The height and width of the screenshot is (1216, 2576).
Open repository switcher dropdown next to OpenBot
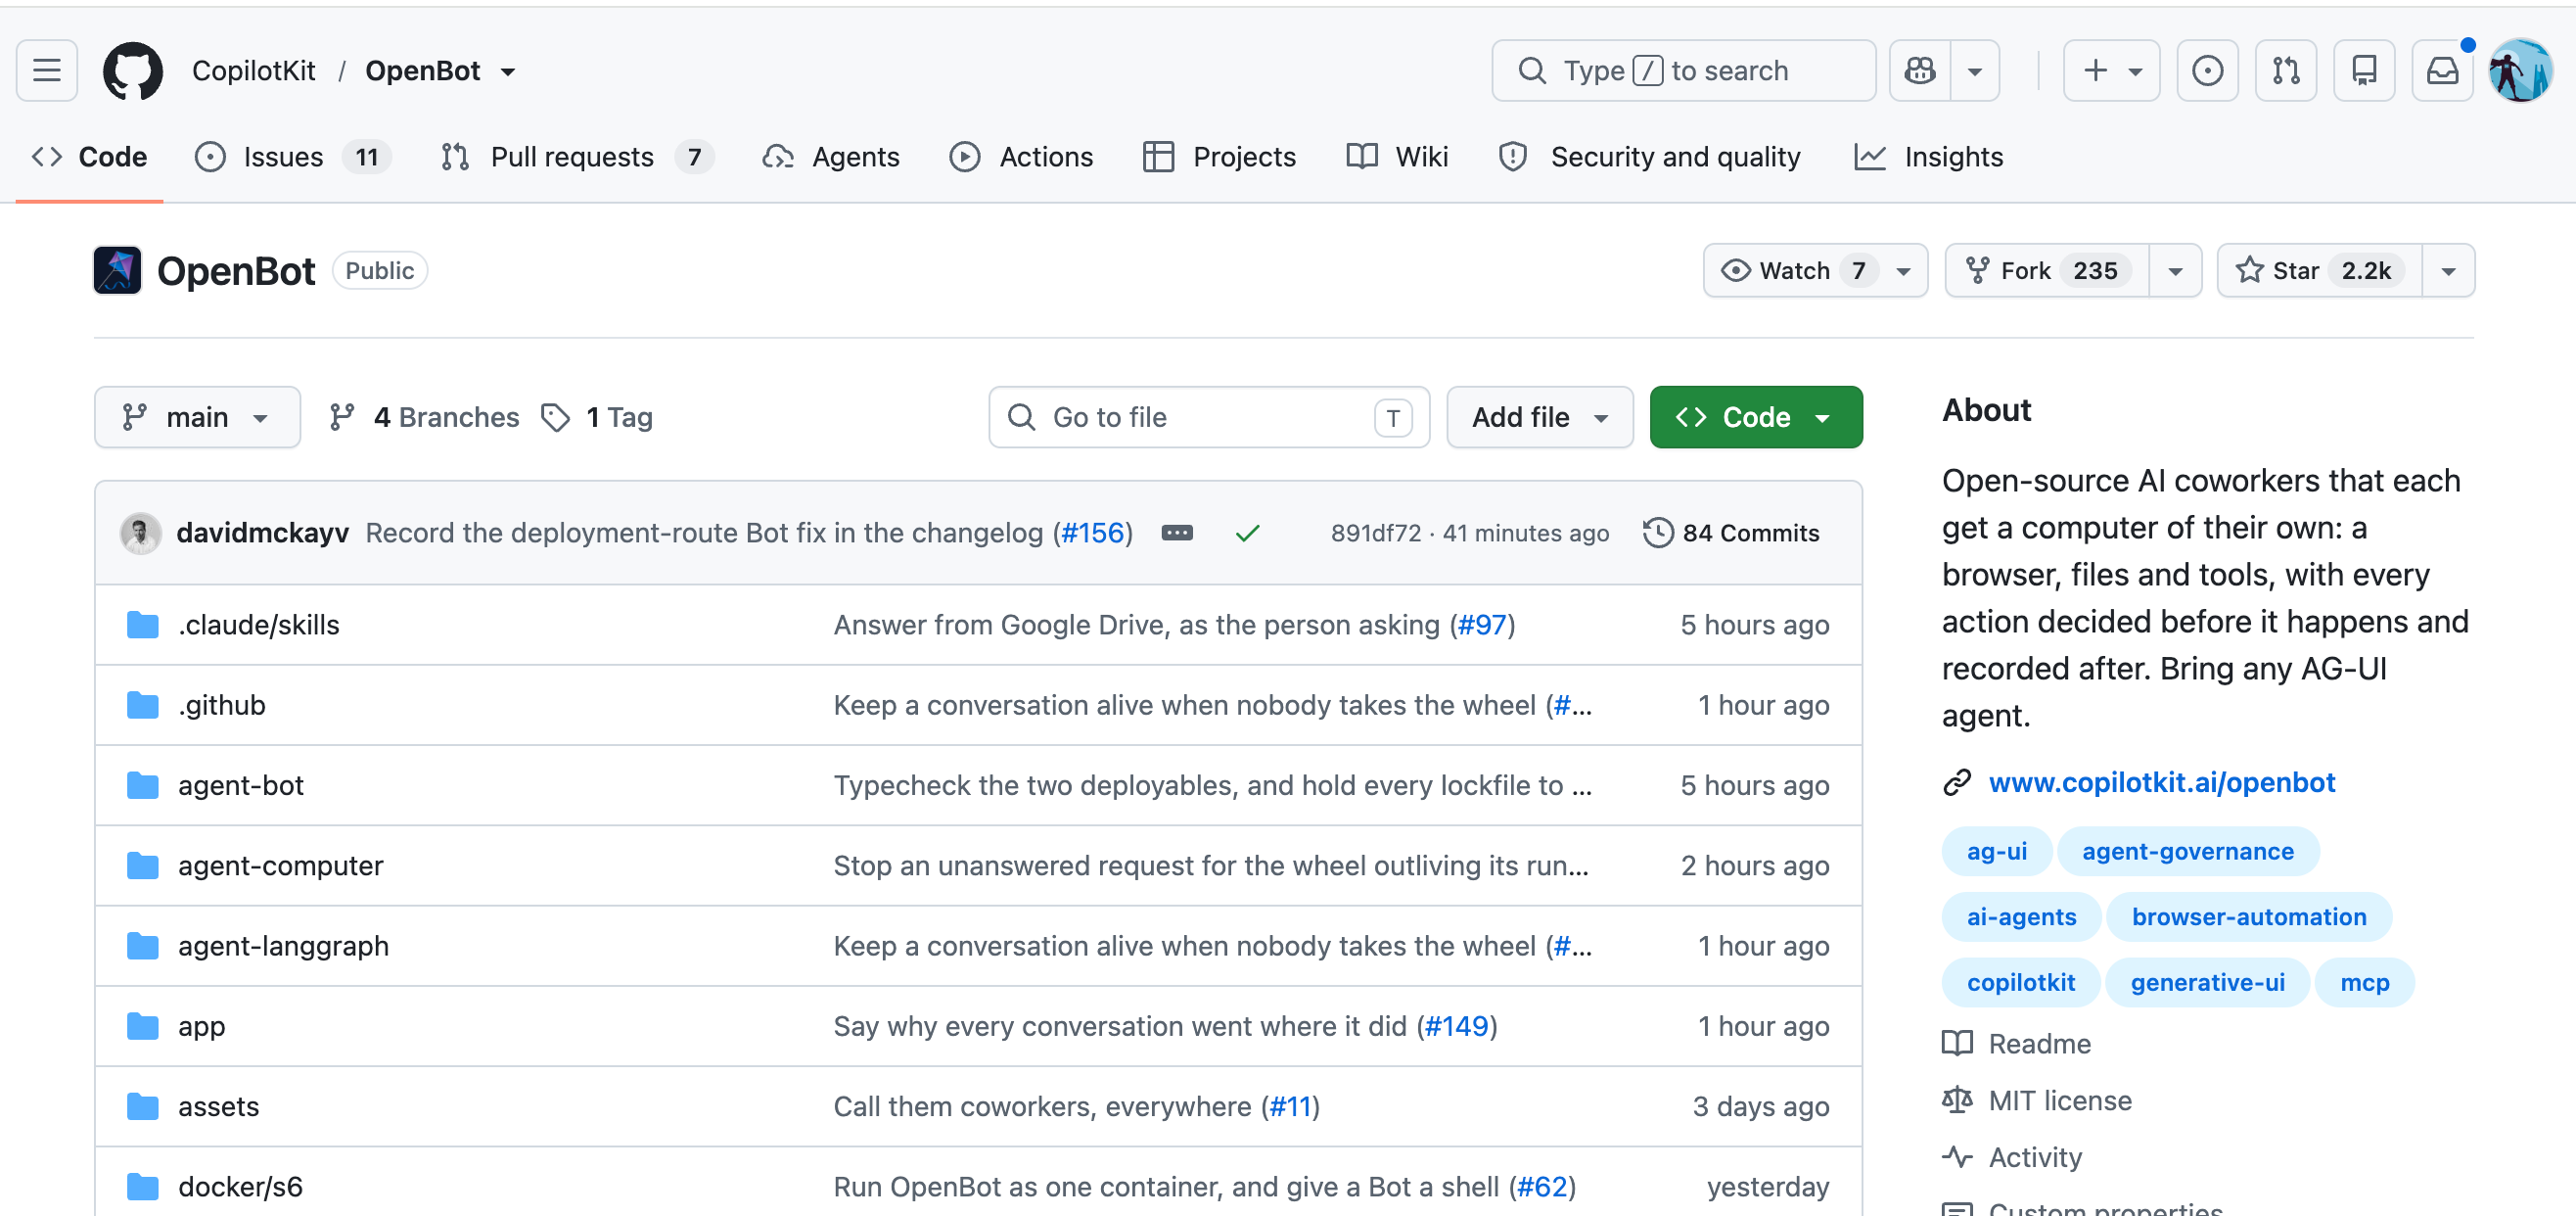[508, 72]
